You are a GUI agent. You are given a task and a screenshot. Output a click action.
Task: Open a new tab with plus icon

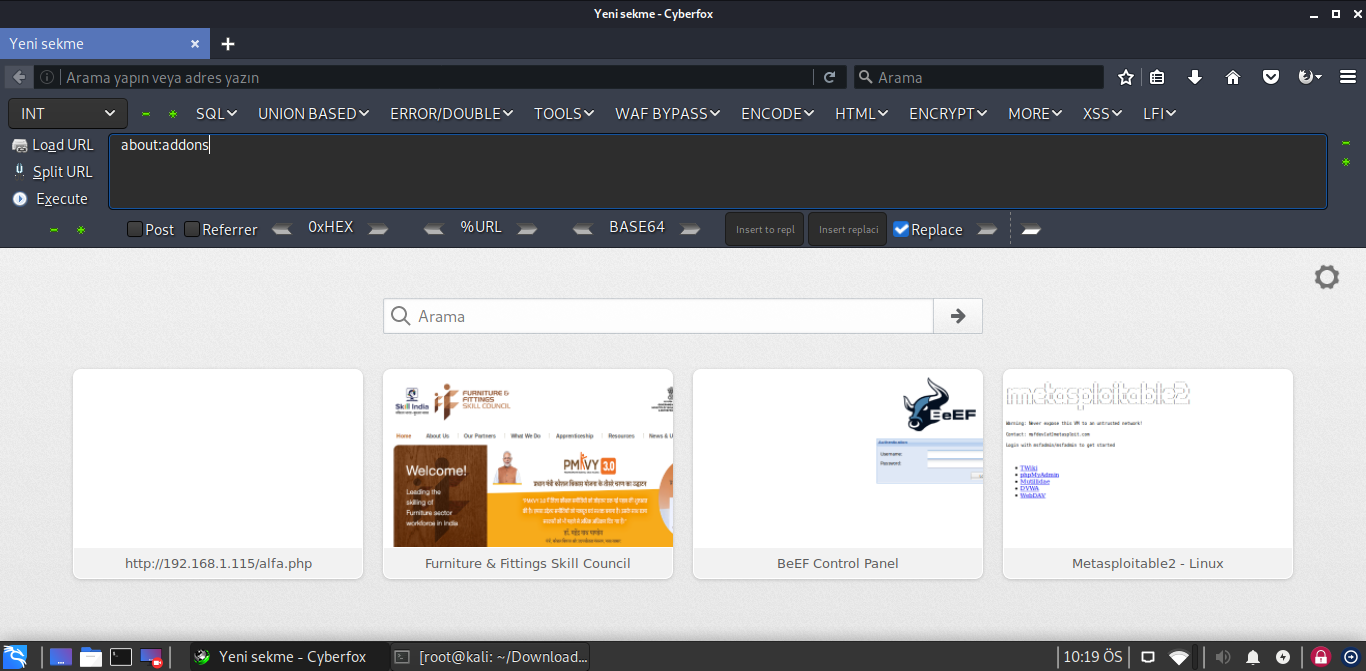tap(228, 44)
